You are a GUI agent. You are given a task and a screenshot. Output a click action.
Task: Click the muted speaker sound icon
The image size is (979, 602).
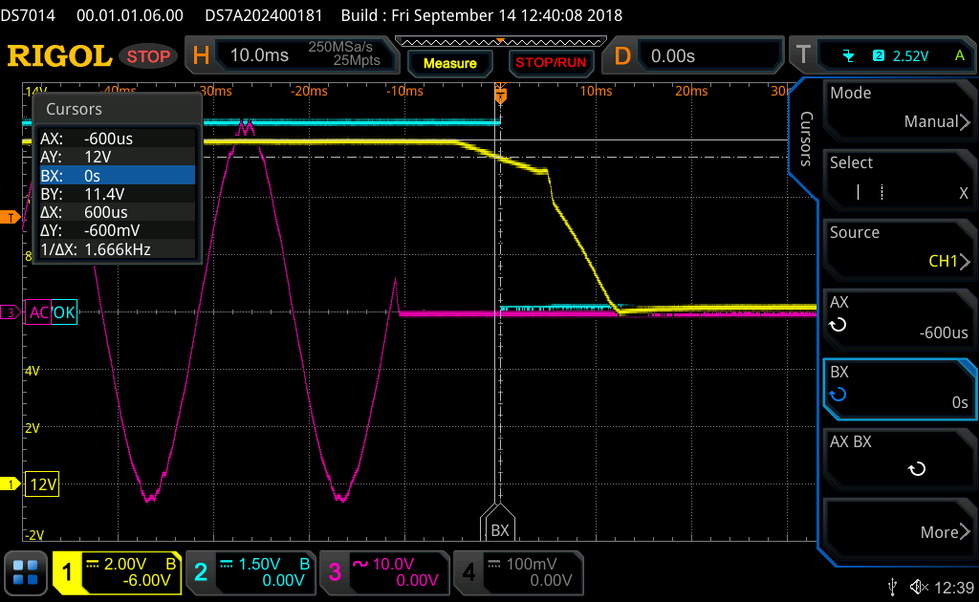918,587
